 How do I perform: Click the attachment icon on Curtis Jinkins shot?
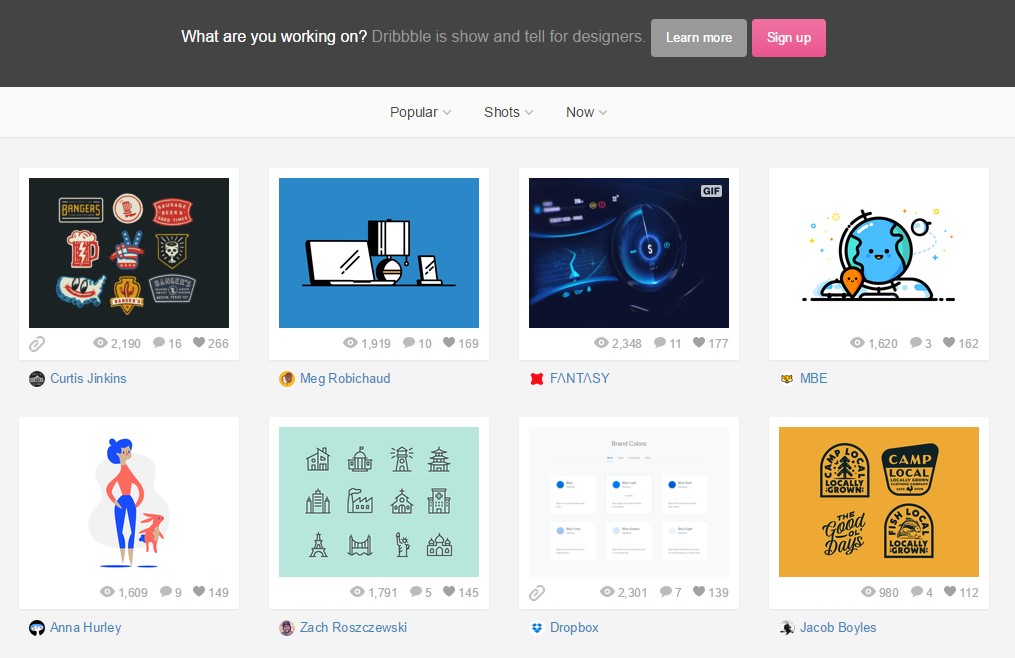coord(37,343)
